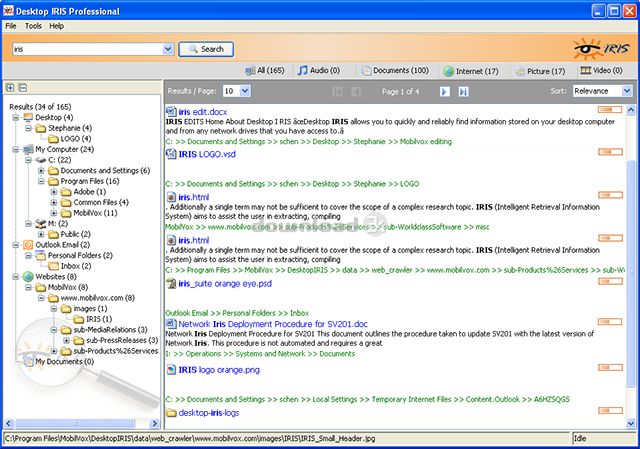640x449 pixels.
Task: Click tree panel scroll right arrow
Action: (154, 423)
